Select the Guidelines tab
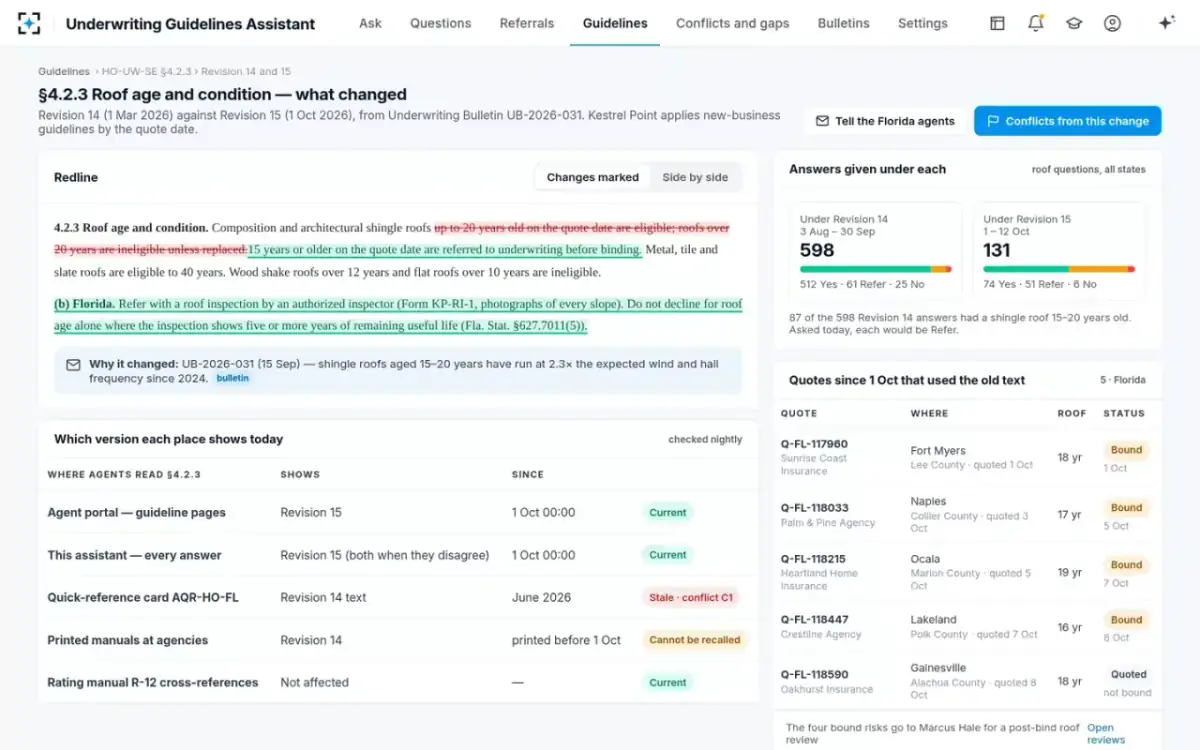 point(615,23)
